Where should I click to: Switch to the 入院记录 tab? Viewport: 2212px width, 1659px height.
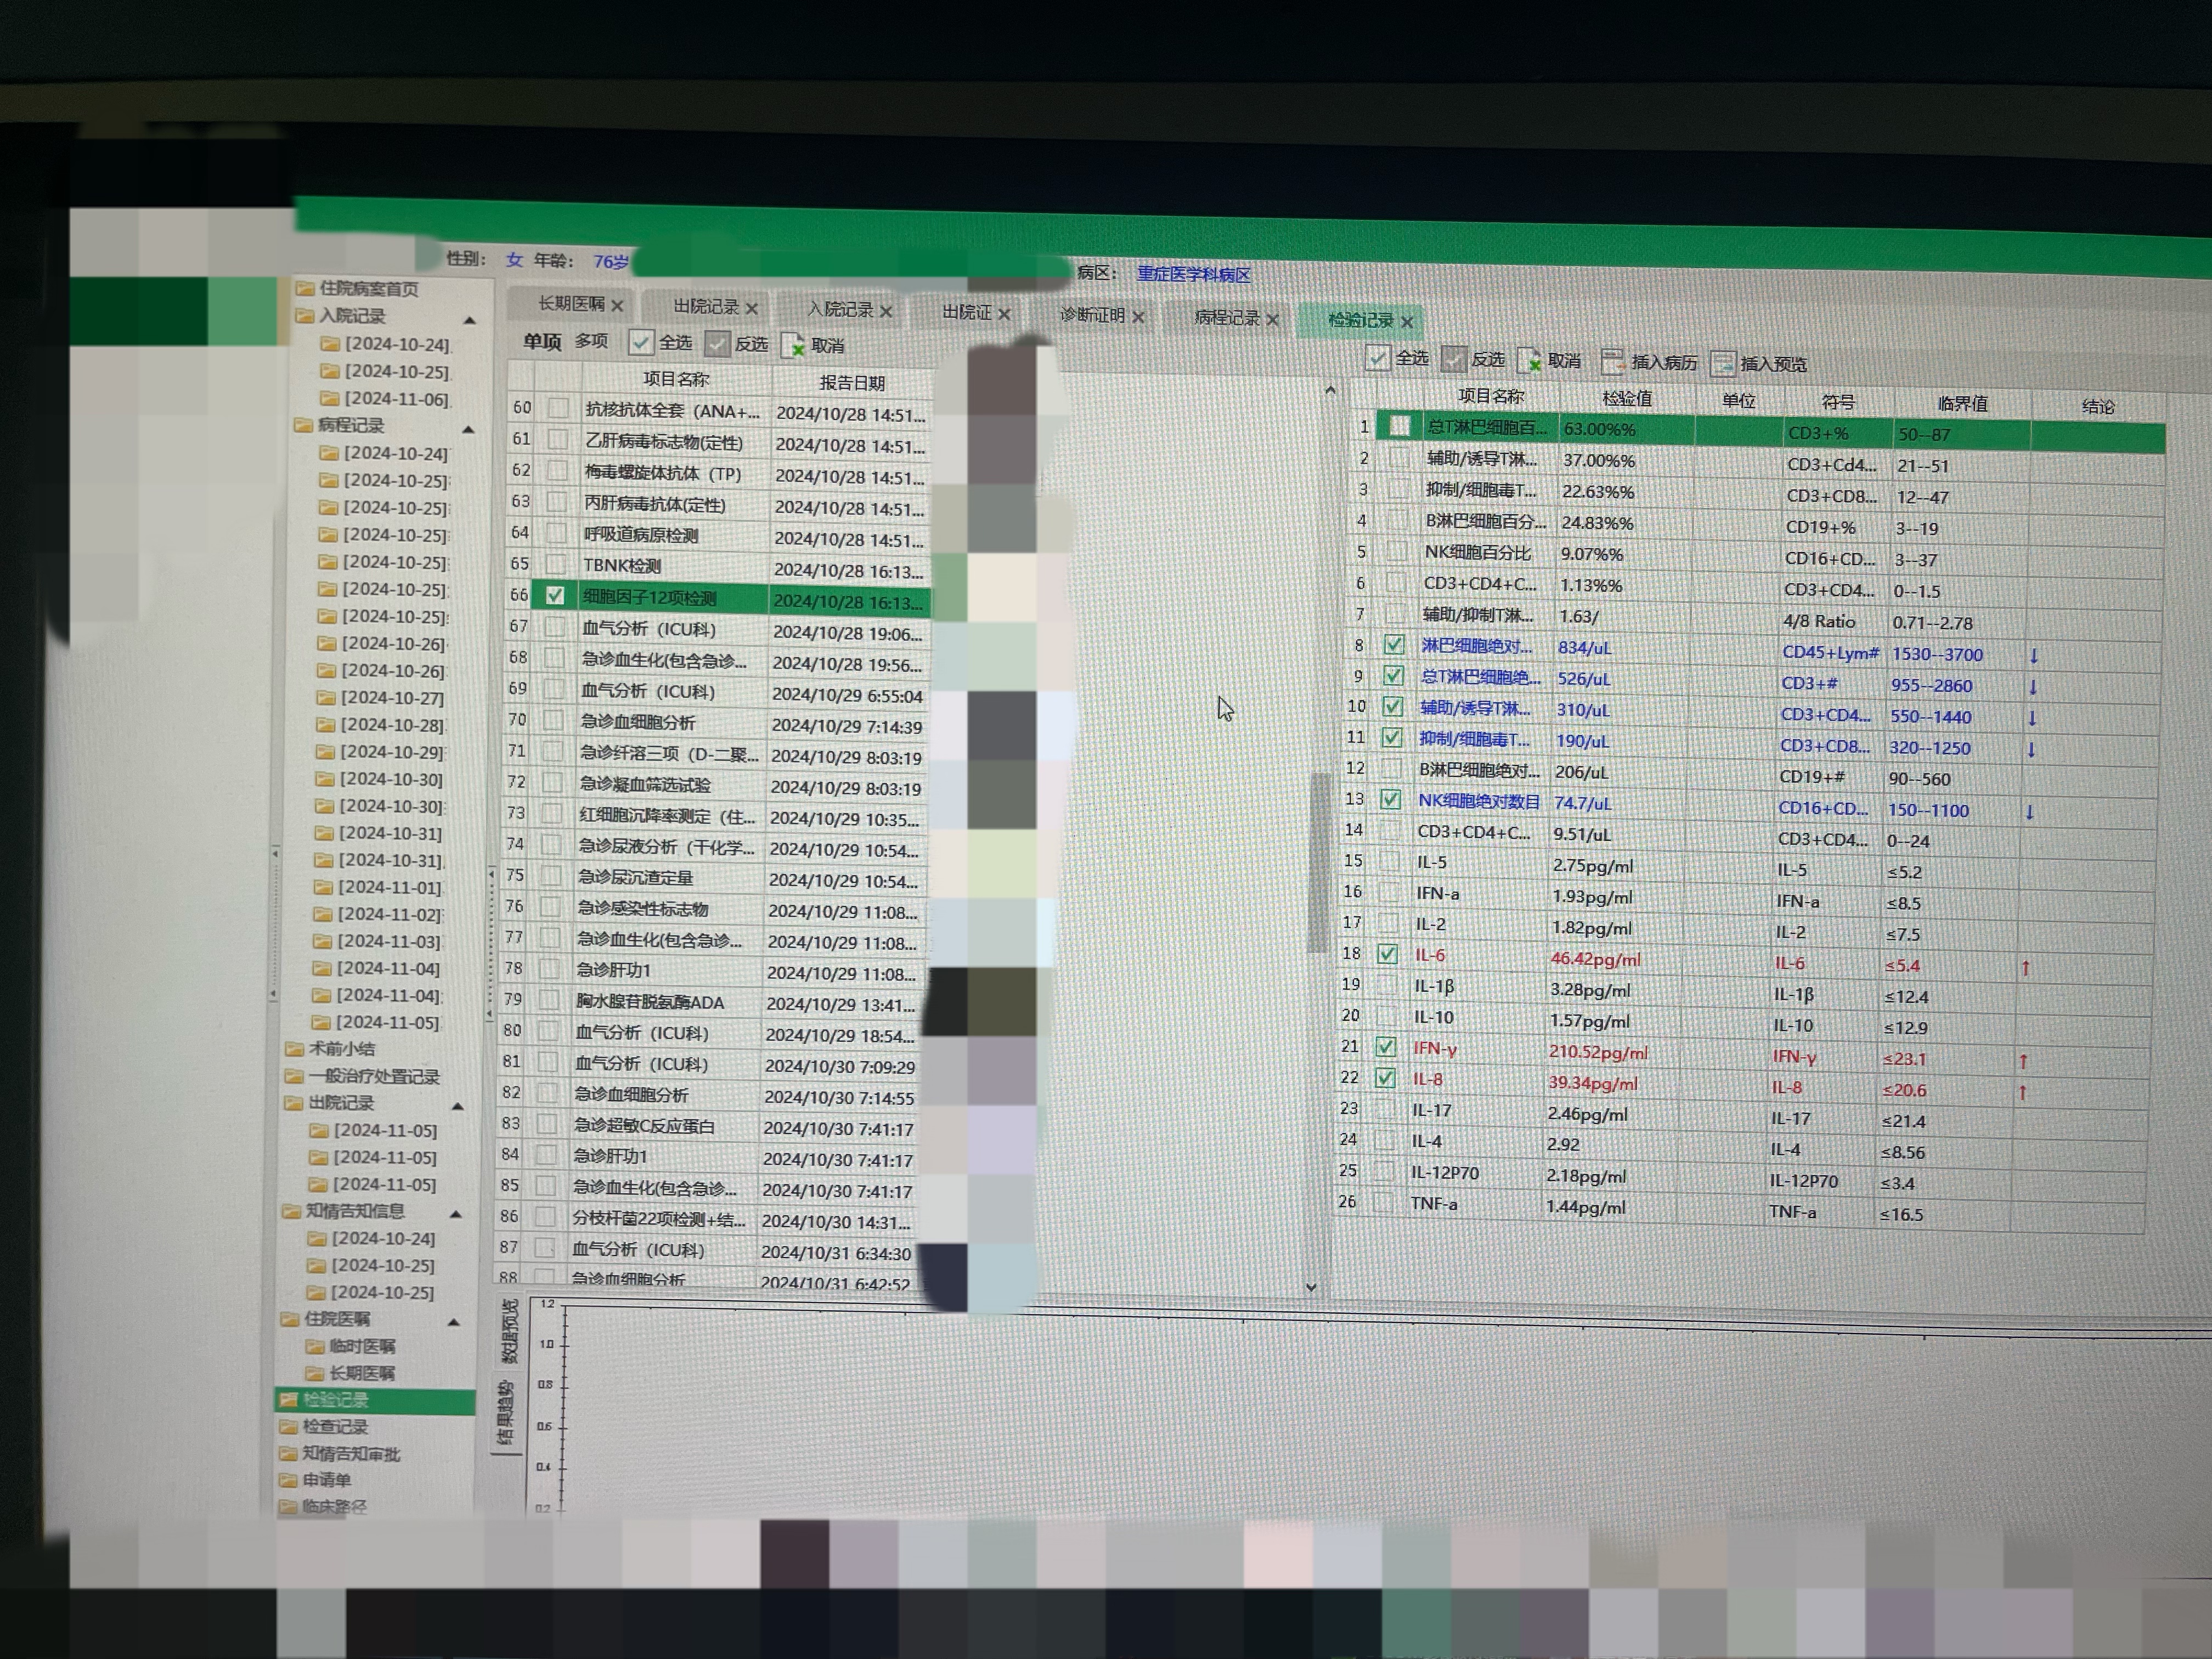tap(840, 309)
